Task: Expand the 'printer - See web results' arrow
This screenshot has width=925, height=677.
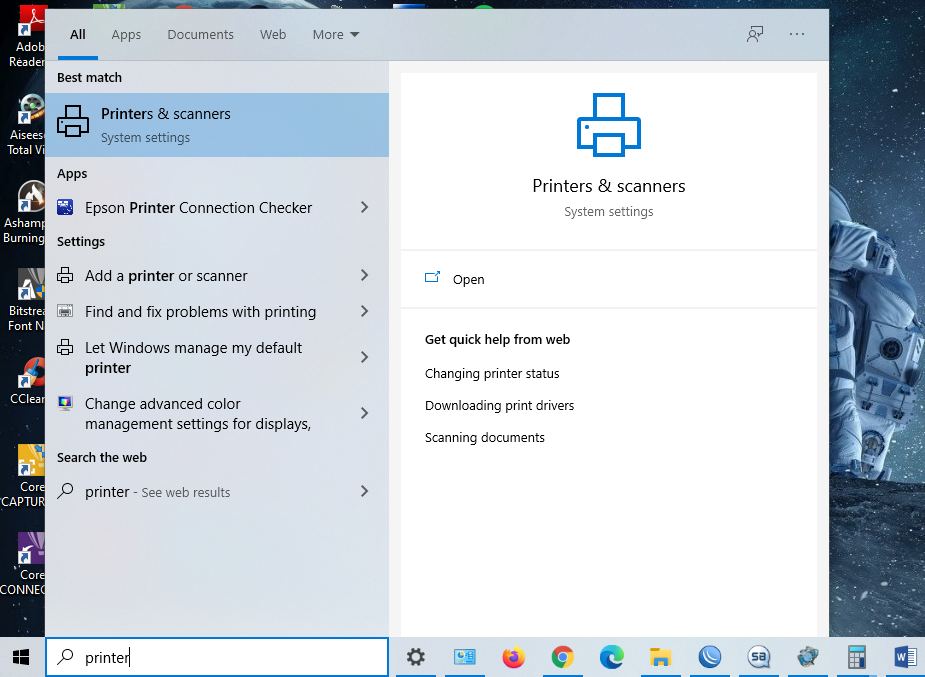Action: [364, 491]
